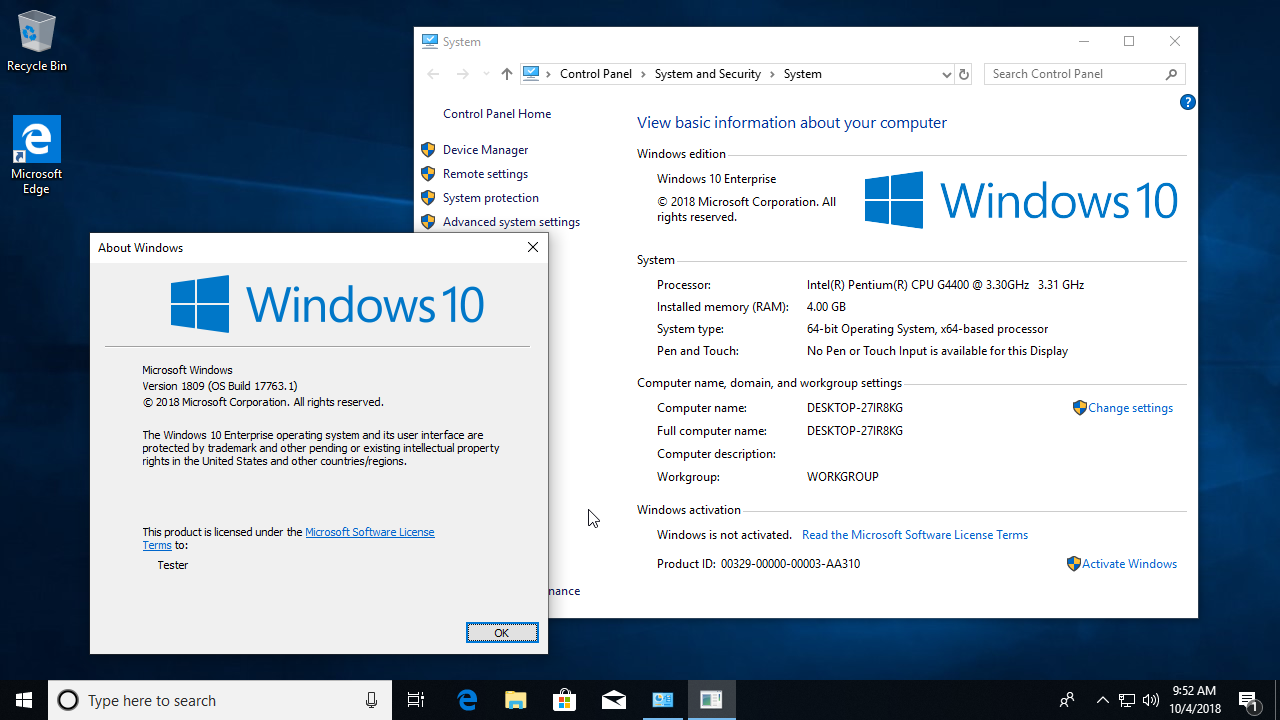
Task: Click the Windows 10 Enterprise edition text
Action: pyautogui.click(x=716, y=179)
